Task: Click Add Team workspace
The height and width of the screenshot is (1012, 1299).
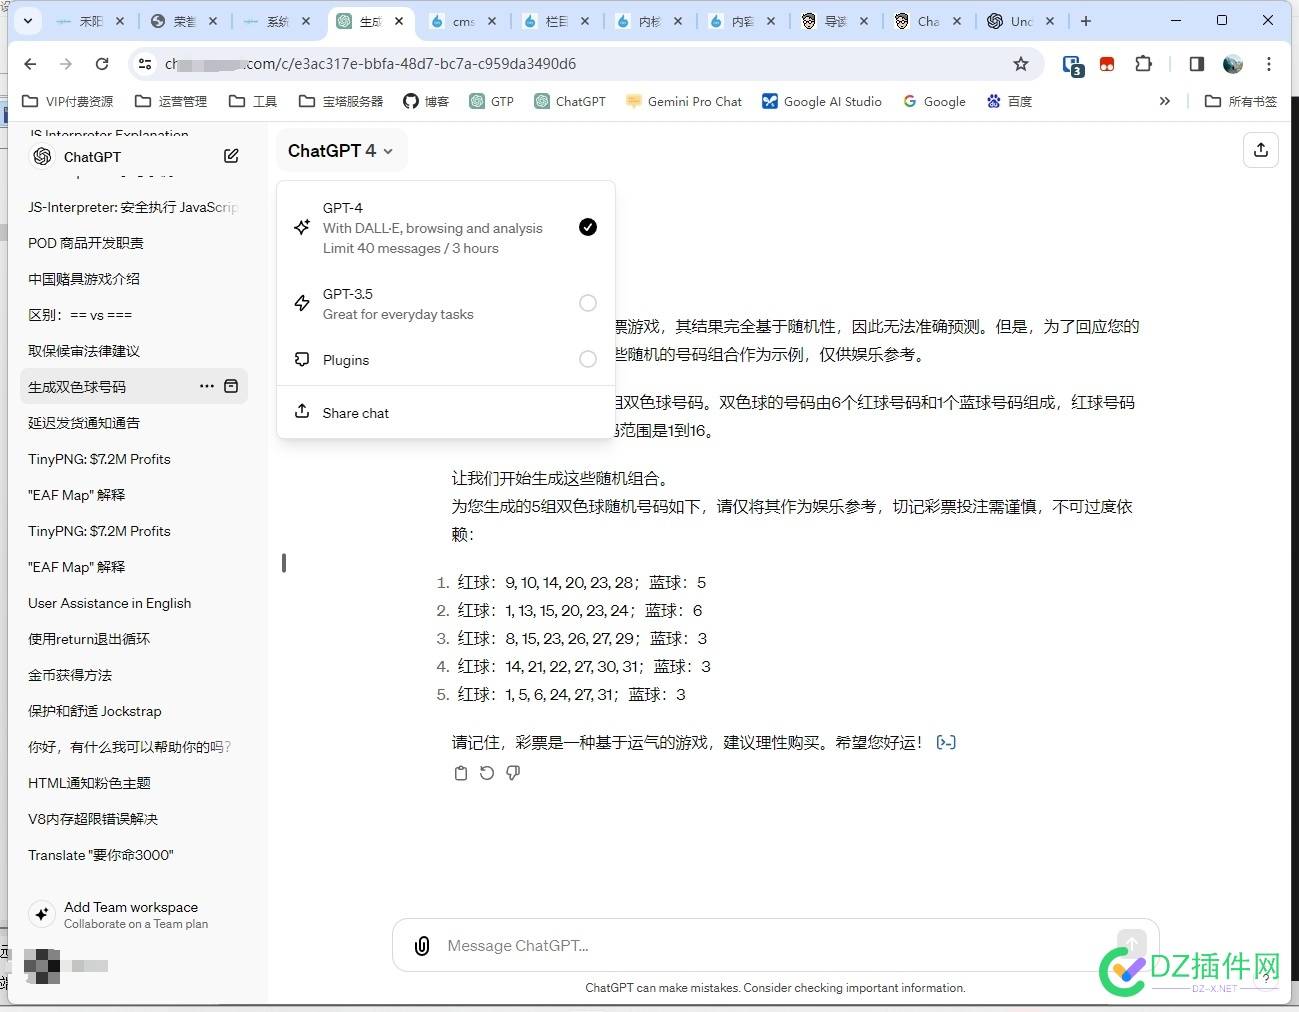Action: [137, 914]
